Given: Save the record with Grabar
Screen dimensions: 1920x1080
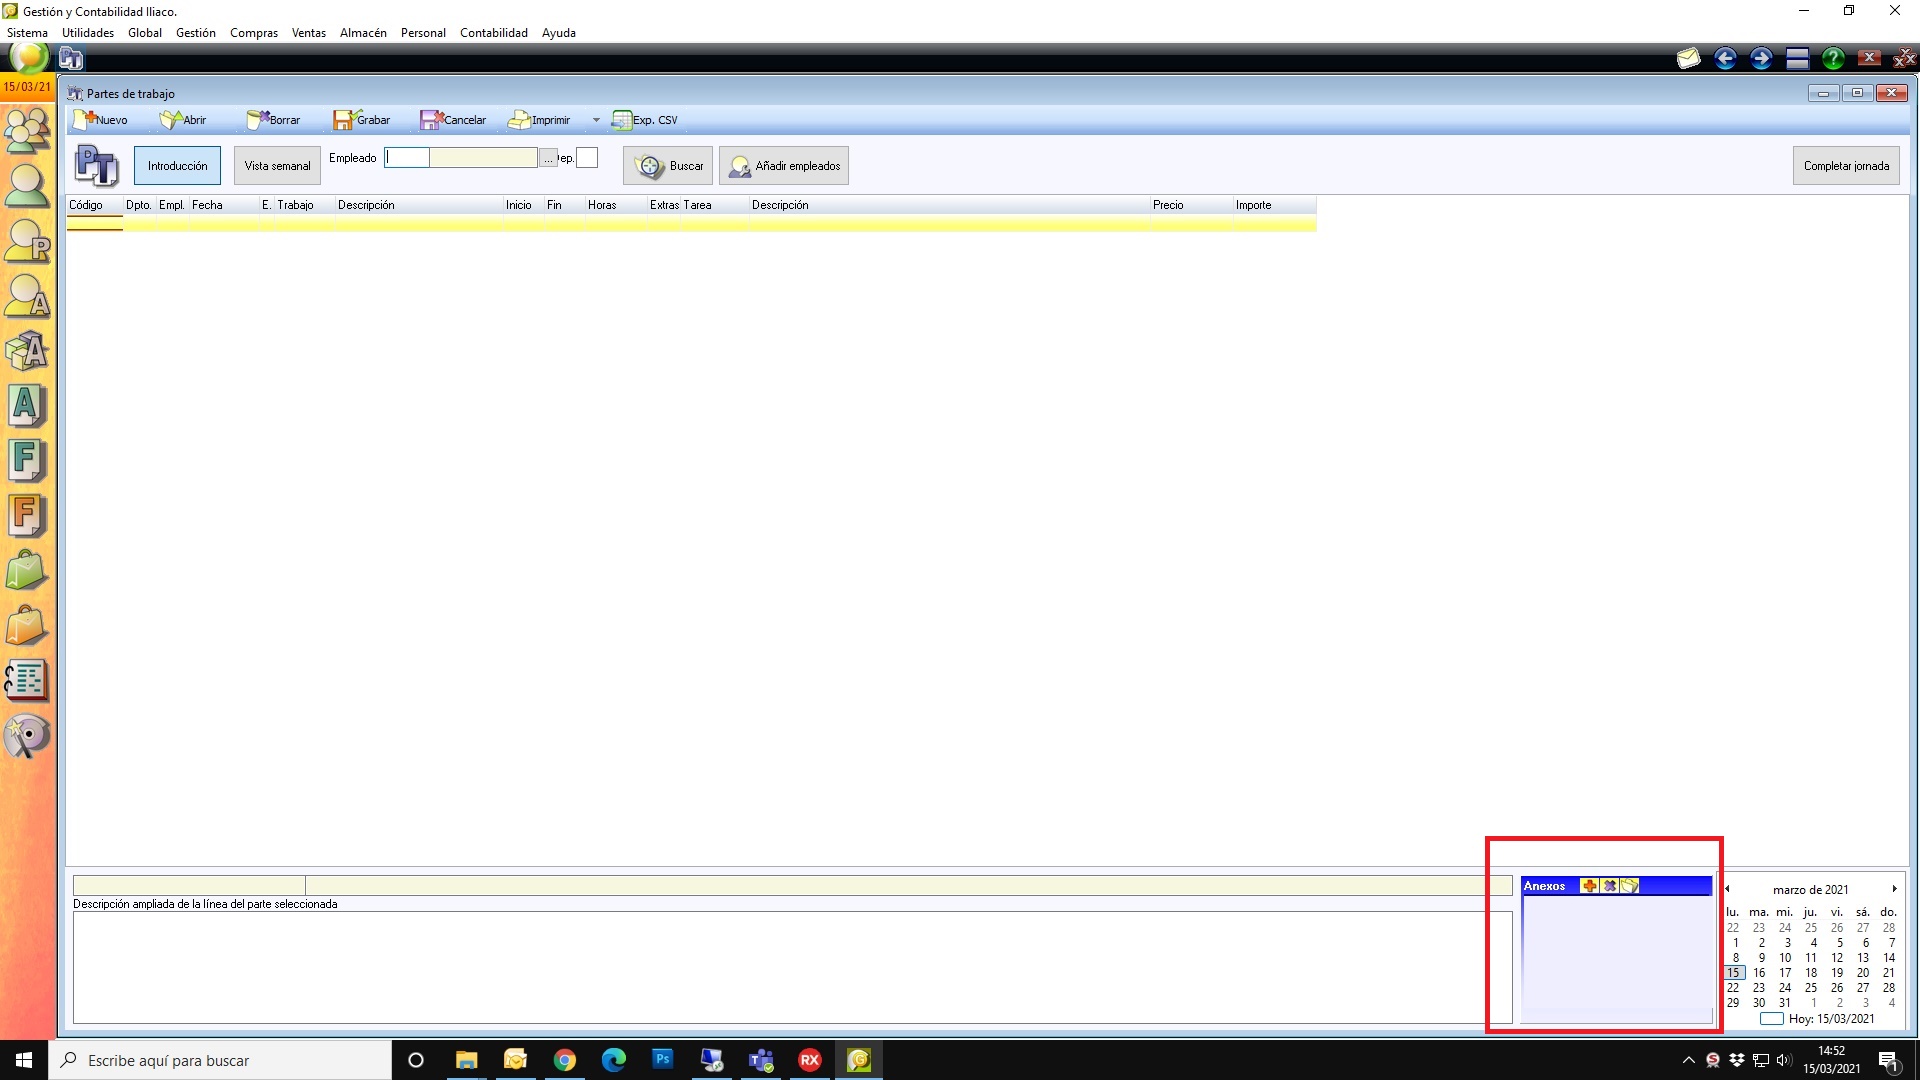Looking at the screenshot, I should (362, 120).
